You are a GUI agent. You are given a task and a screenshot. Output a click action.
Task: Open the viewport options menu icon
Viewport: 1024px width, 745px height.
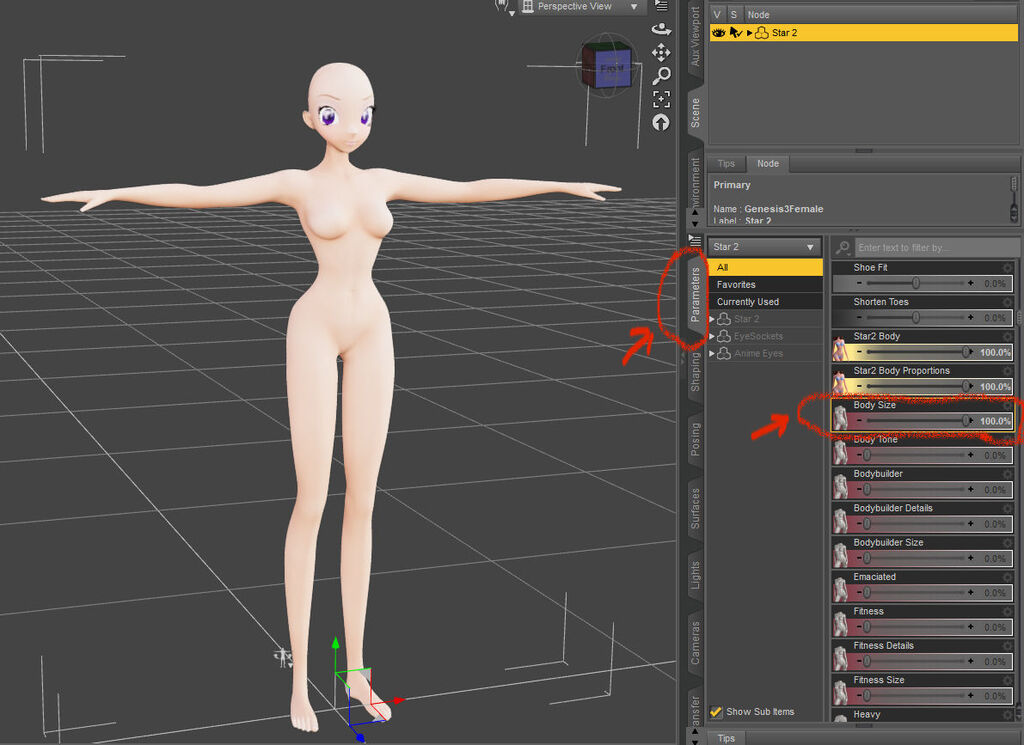click(x=661, y=6)
